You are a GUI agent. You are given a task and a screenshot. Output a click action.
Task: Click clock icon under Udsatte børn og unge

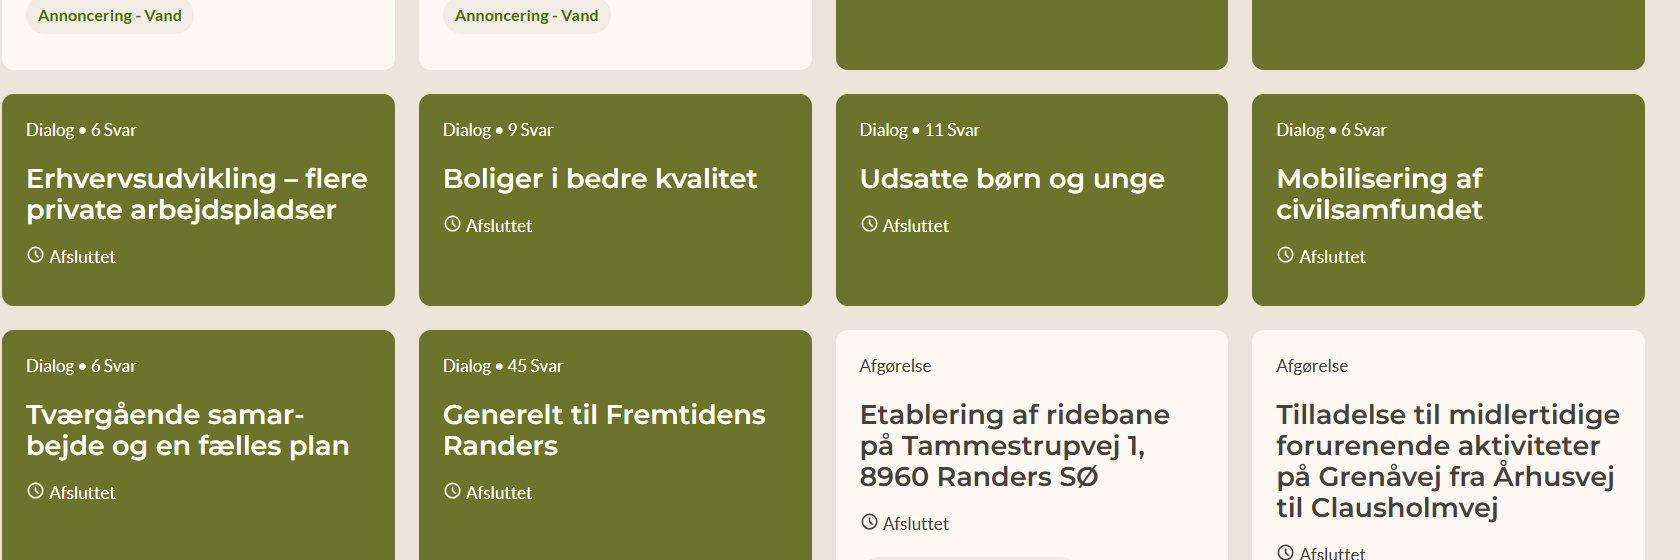(x=869, y=224)
